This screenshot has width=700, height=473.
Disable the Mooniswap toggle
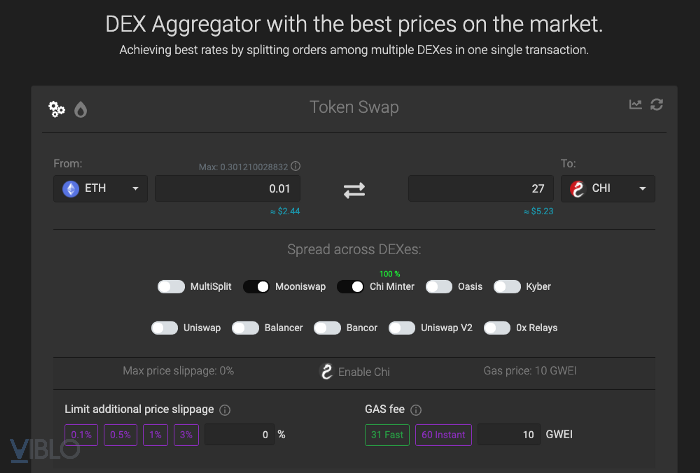(x=256, y=287)
